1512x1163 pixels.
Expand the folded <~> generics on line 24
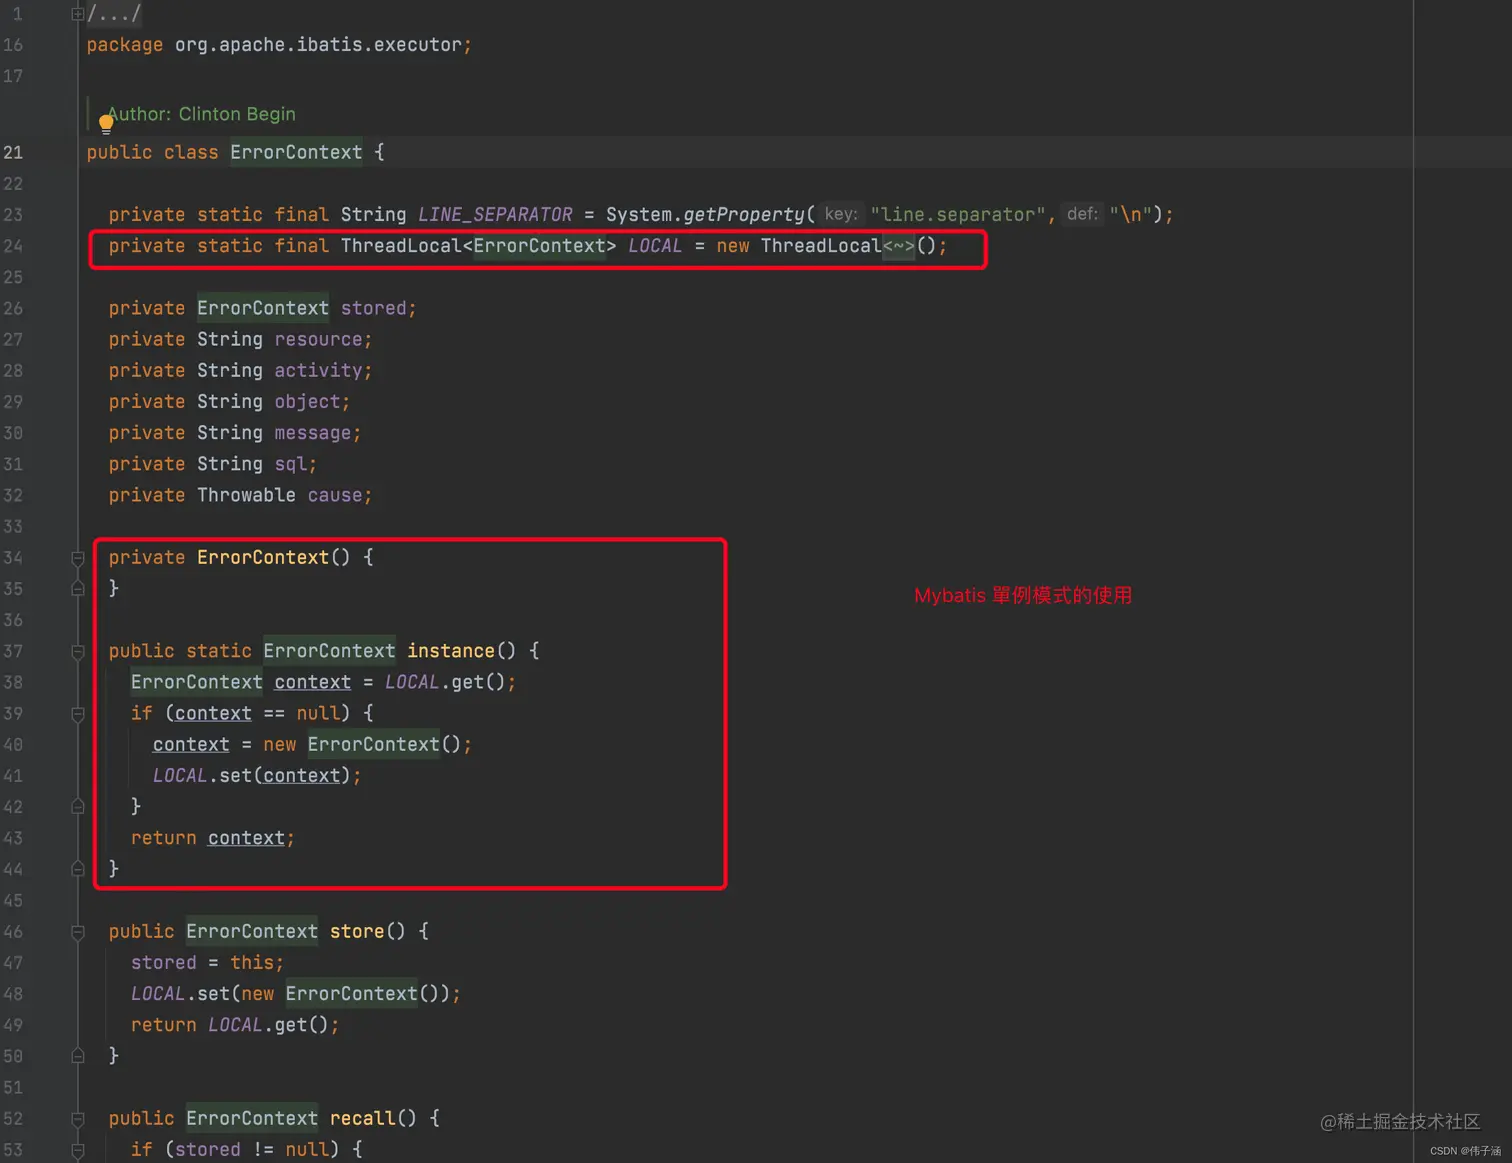(x=898, y=246)
